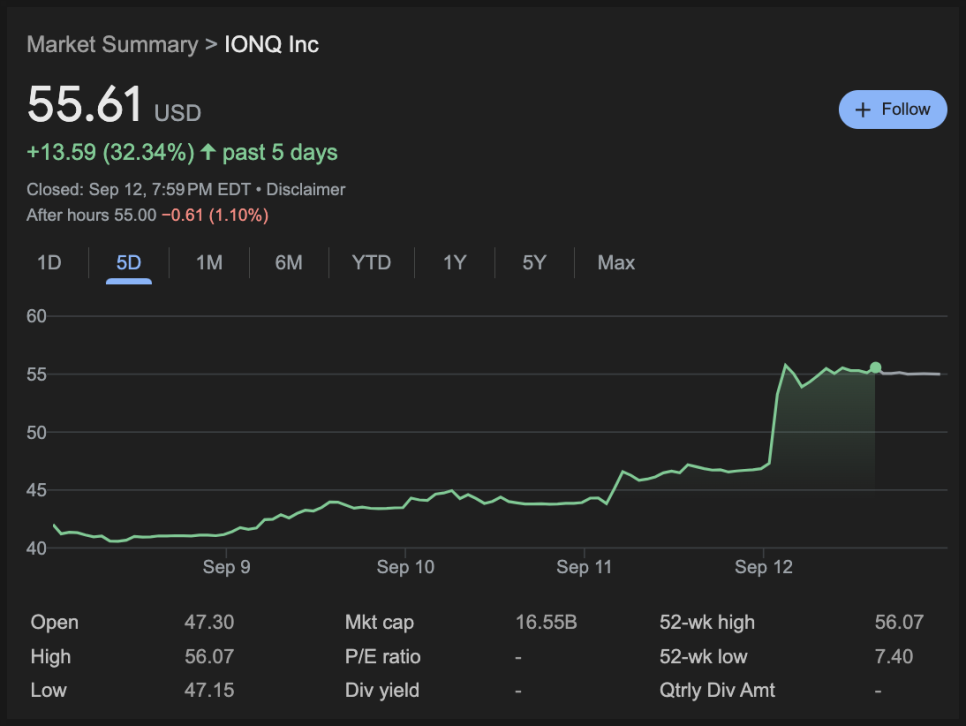Image resolution: width=966 pixels, height=726 pixels.
Task: Click the Low value 47.15
Action: tap(209, 690)
